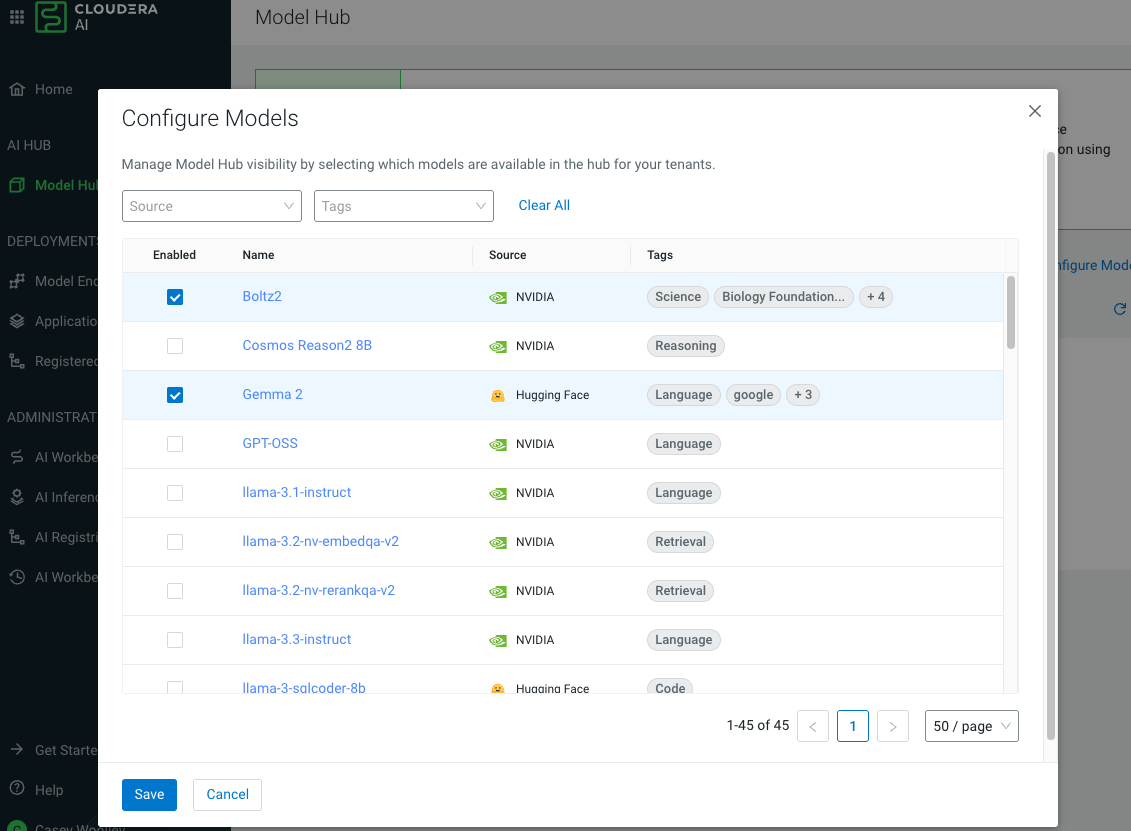The height and width of the screenshot is (831, 1131).
Task: Expand the +4 tags on Boltz2
Action: [876, 296]
